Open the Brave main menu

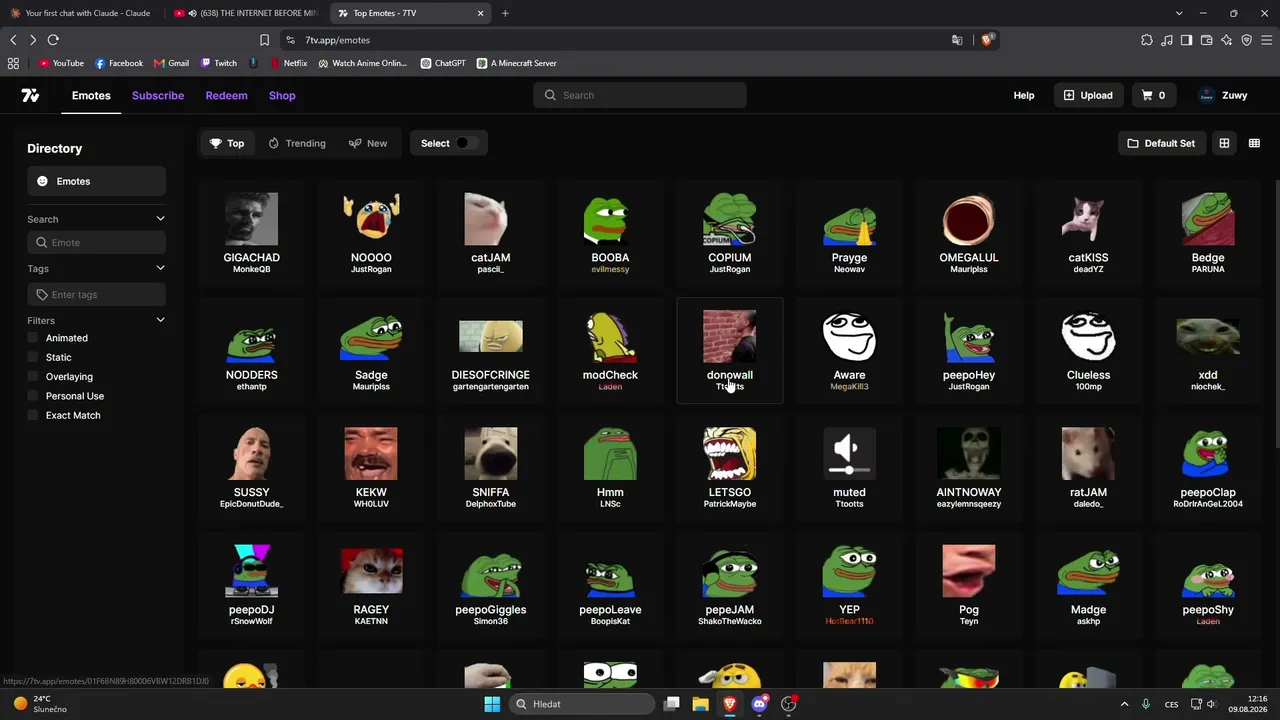1267,40
